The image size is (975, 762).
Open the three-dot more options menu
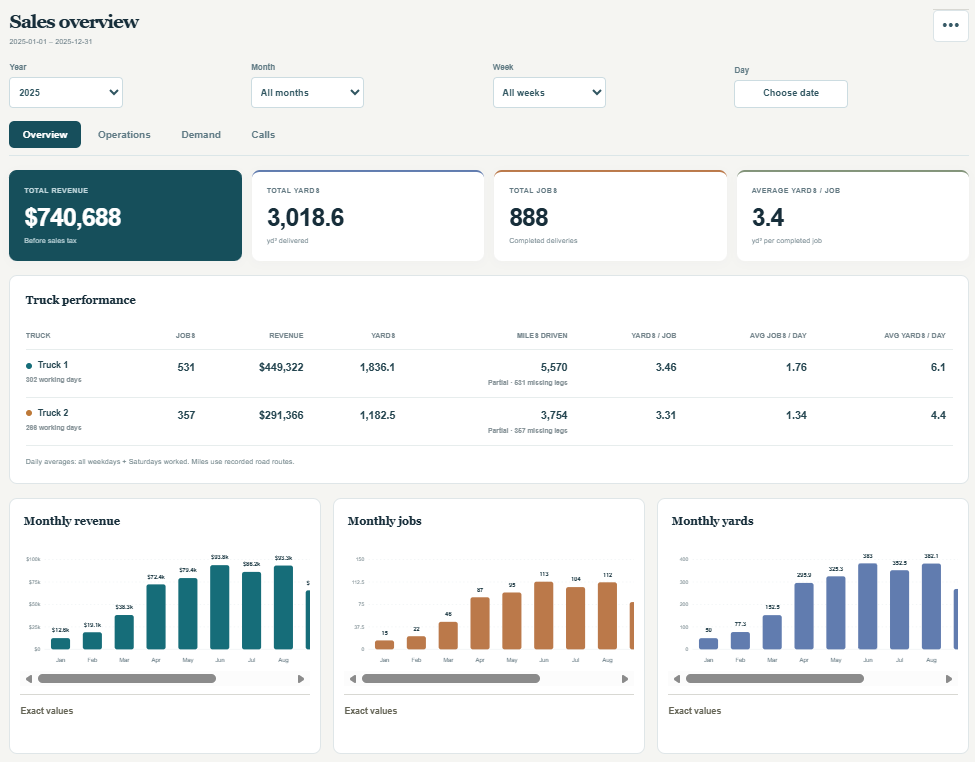point(950,26)
